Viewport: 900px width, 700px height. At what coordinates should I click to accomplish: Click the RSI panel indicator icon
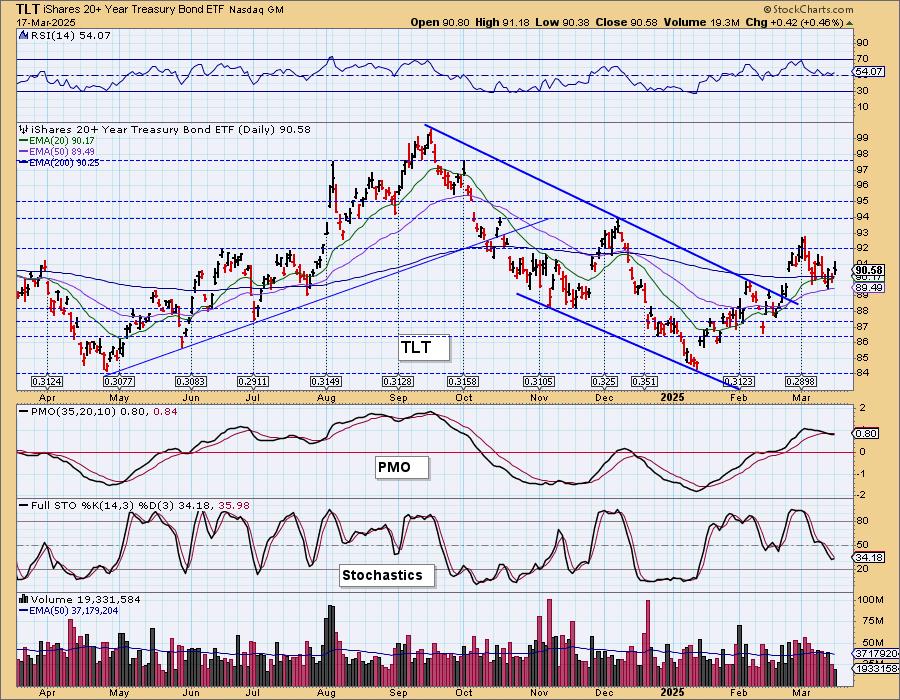click(23, 35)
